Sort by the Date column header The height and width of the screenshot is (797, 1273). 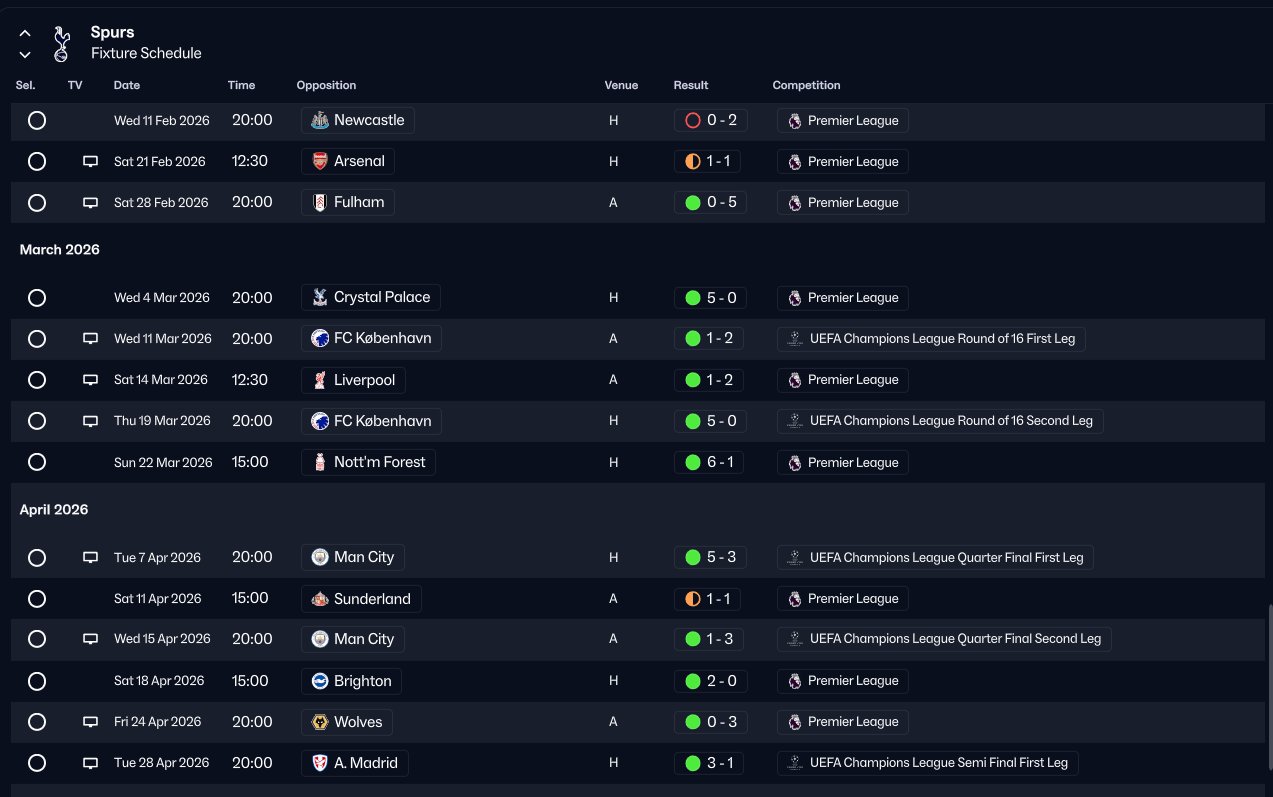click(x=127, y=86)
